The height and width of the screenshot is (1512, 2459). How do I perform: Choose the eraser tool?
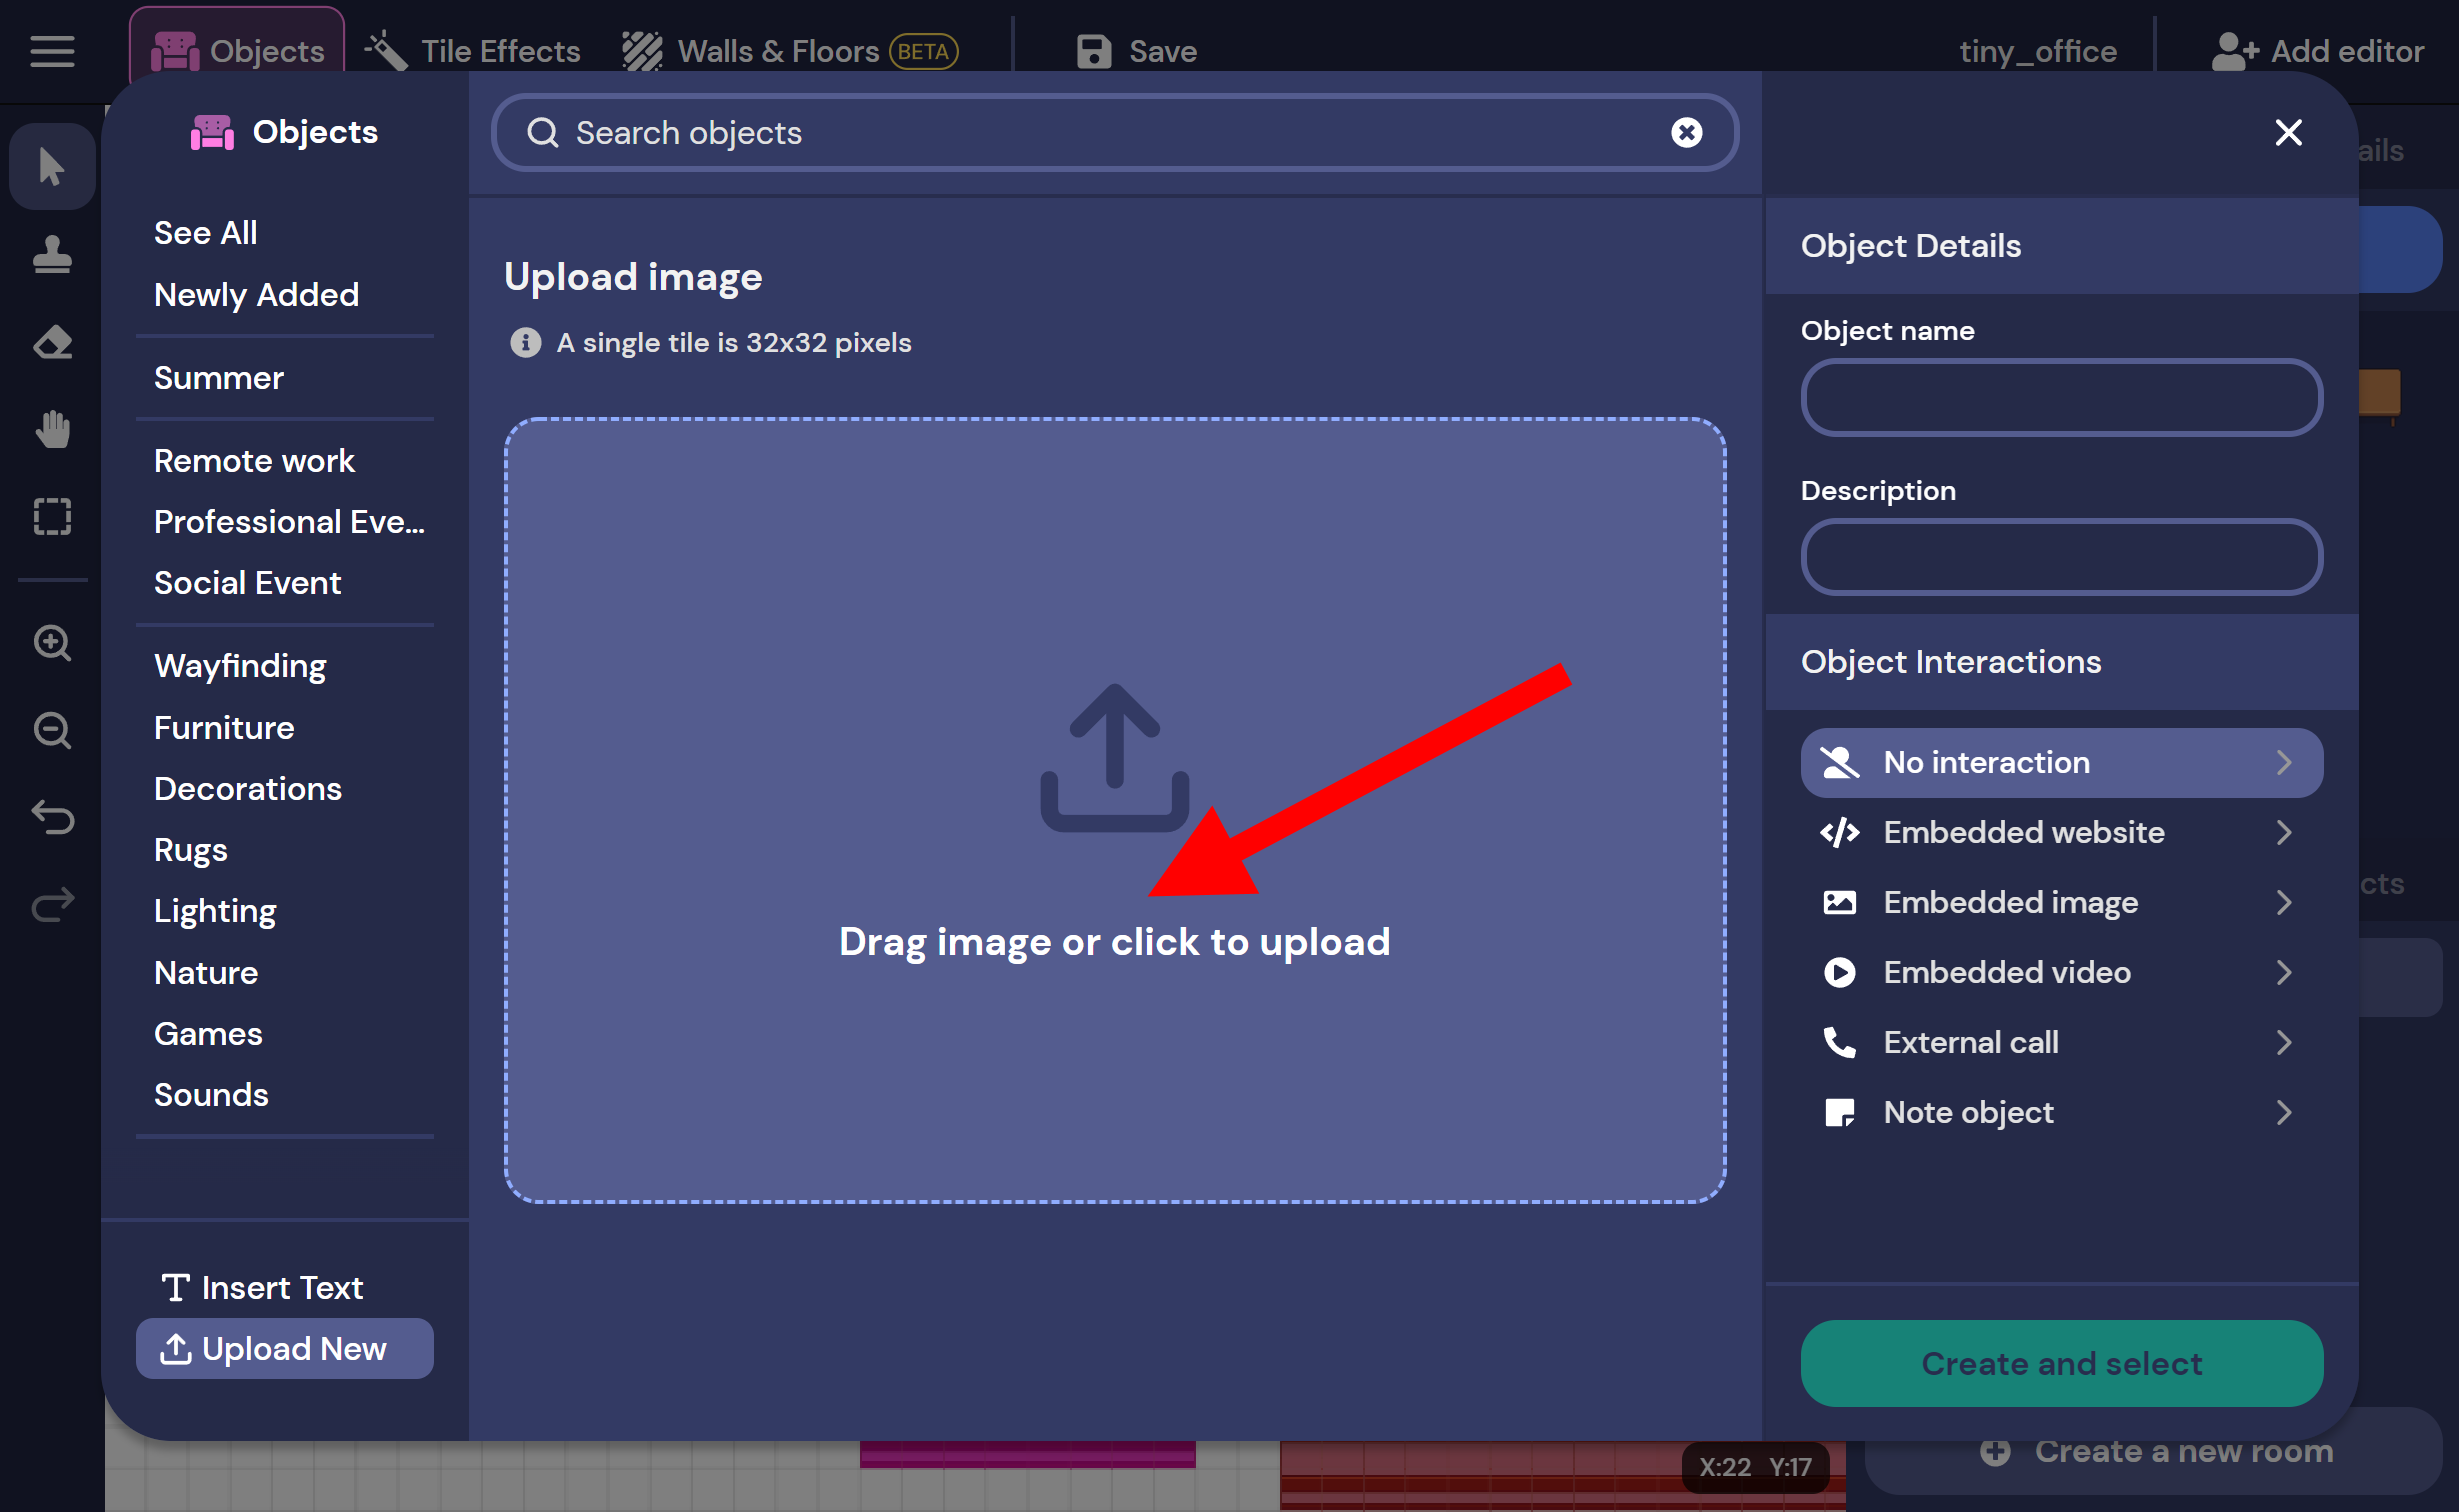[52, 342]
